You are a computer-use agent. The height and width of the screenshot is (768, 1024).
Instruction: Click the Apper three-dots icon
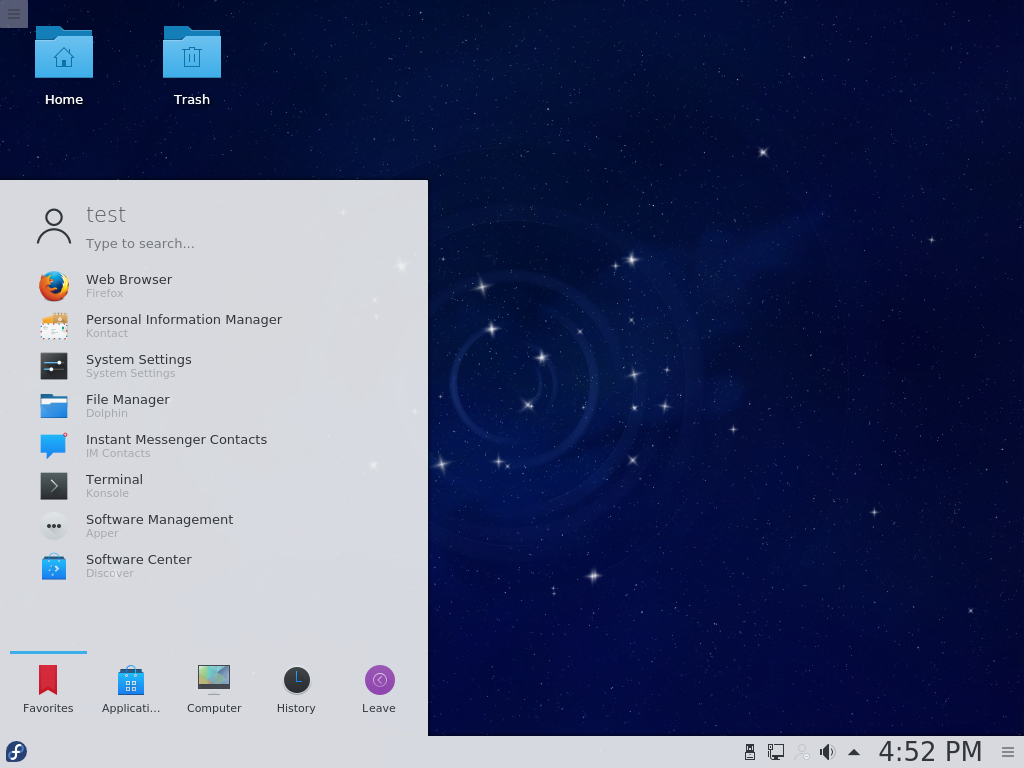click(x=54, y=526)
